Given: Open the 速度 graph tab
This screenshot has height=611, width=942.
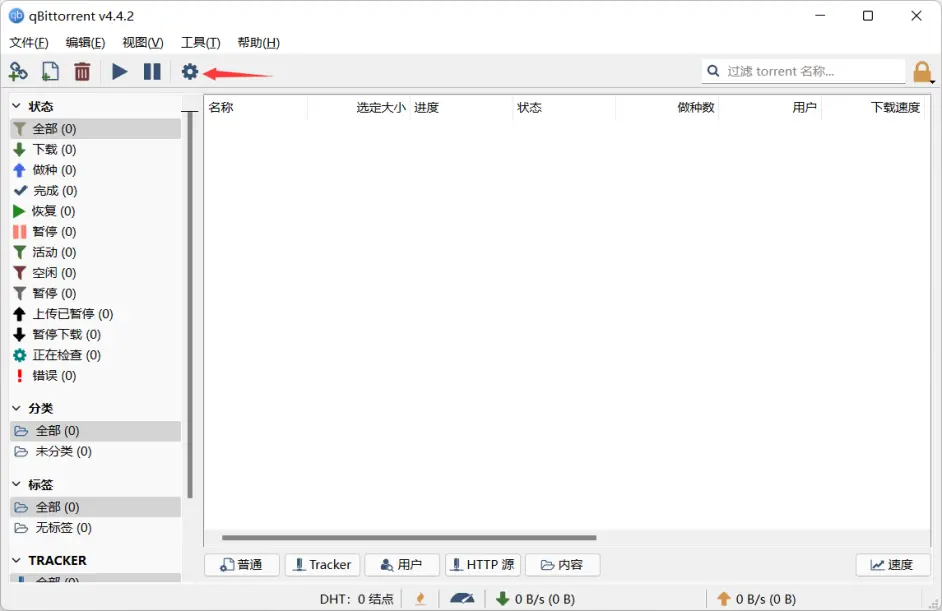Looking at the screenshot, I should [893, 565].
